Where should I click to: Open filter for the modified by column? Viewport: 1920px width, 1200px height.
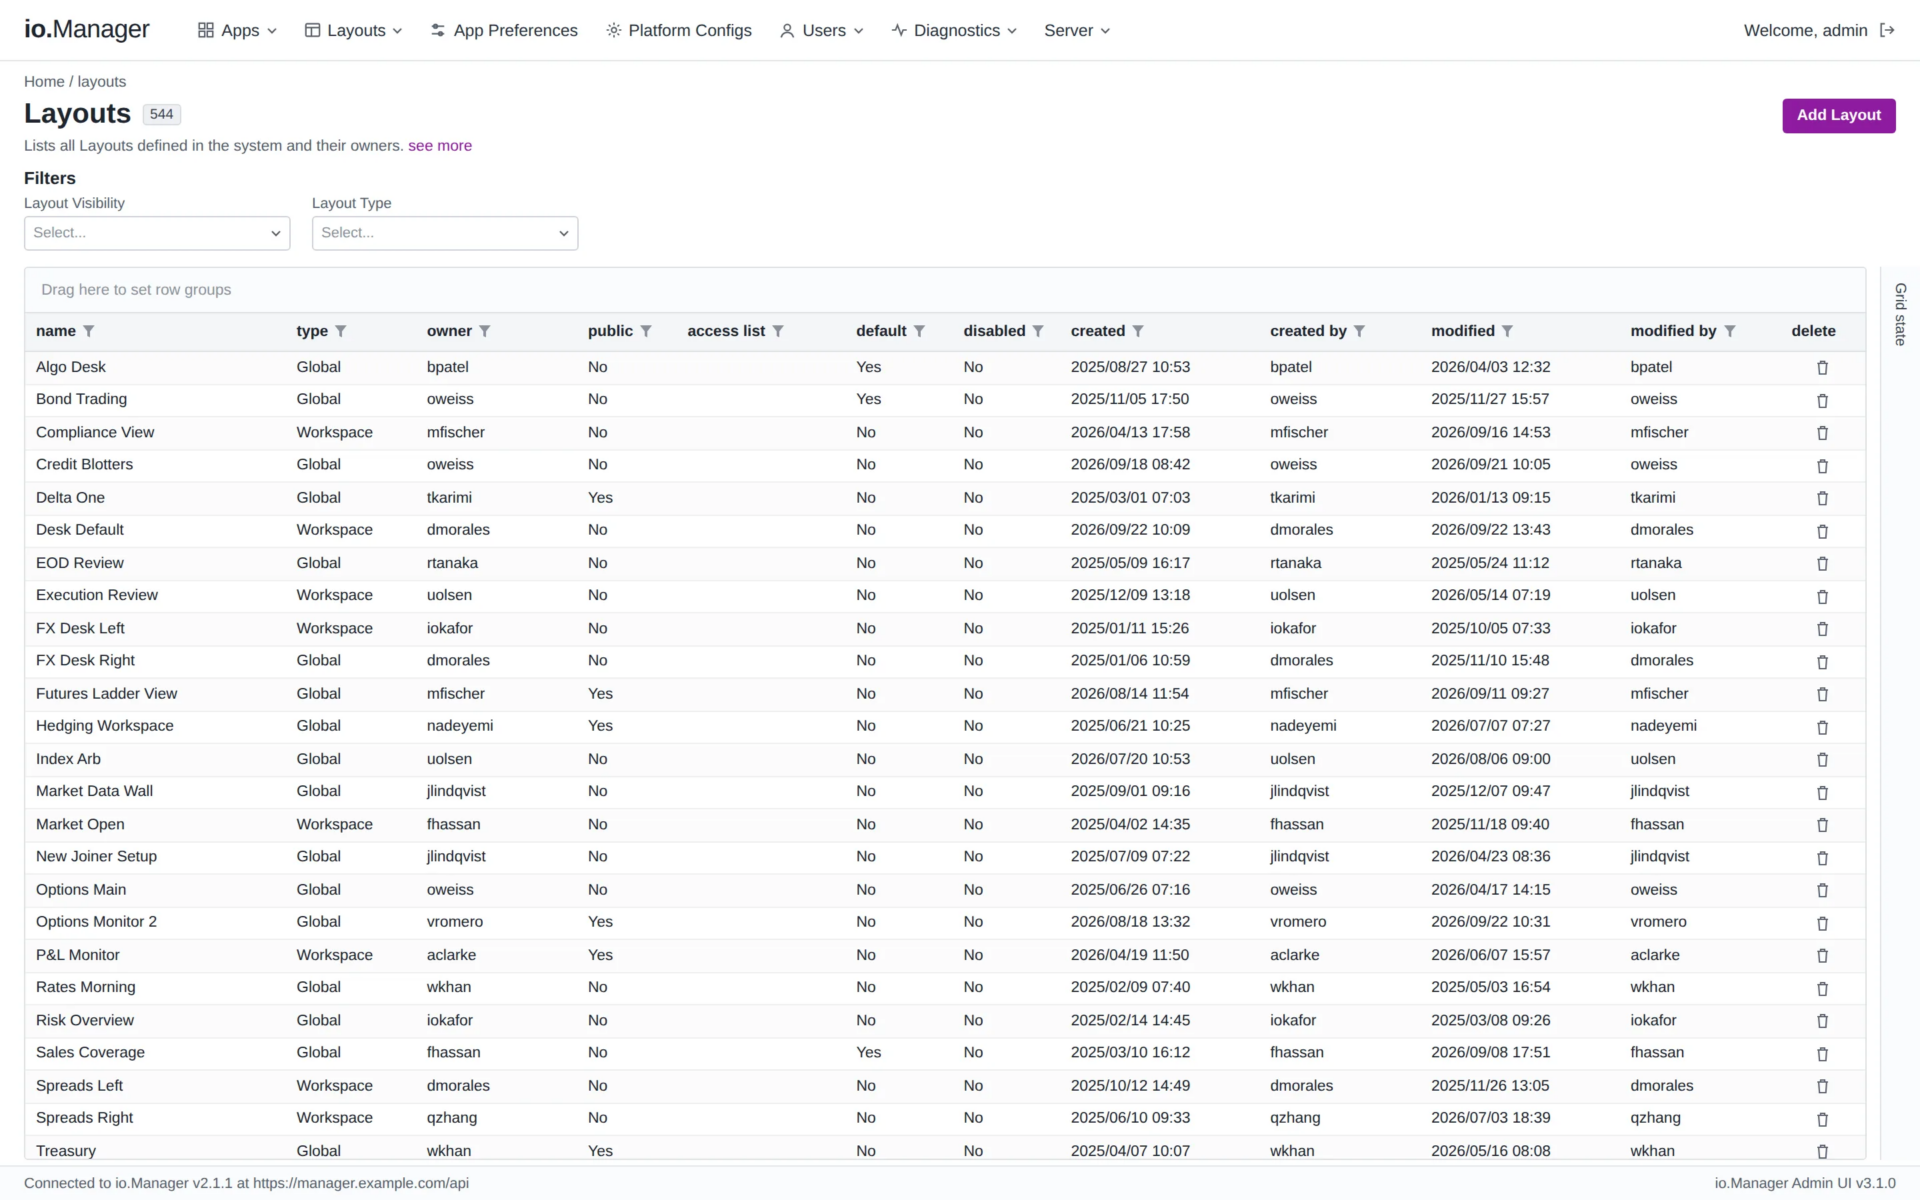point(1729,331)
